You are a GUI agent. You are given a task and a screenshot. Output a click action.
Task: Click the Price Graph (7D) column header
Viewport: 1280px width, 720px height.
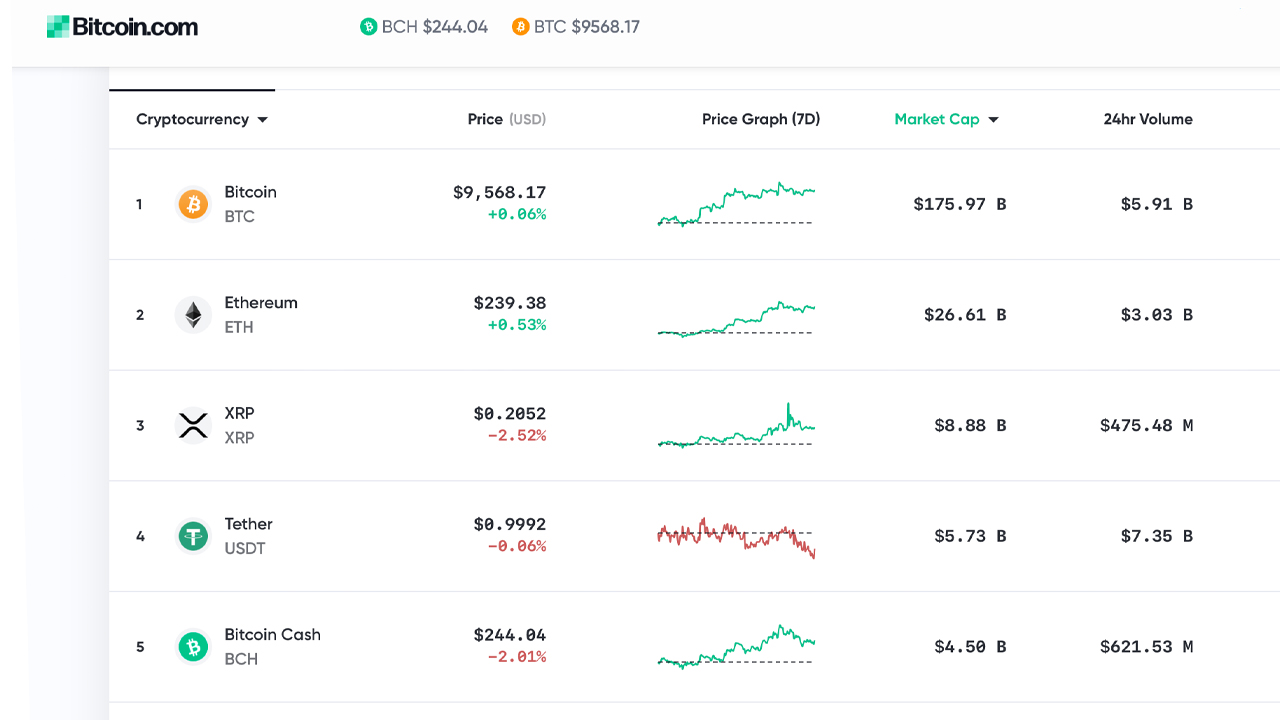coord(761,119)
